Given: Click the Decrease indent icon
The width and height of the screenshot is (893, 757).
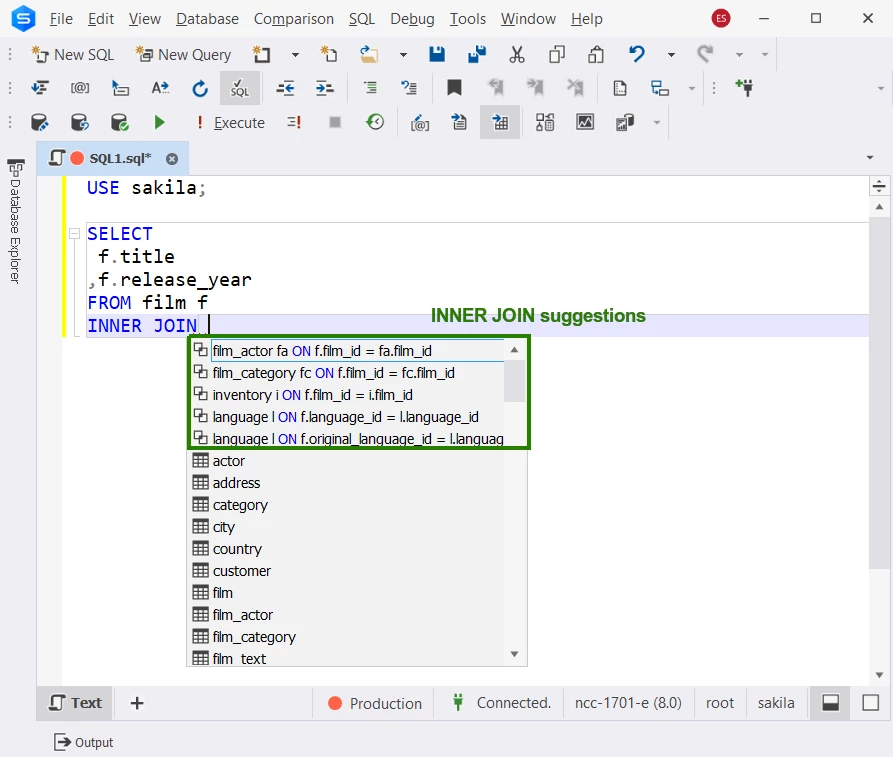Looking at the screenshot, I should (x=285, y=88).
